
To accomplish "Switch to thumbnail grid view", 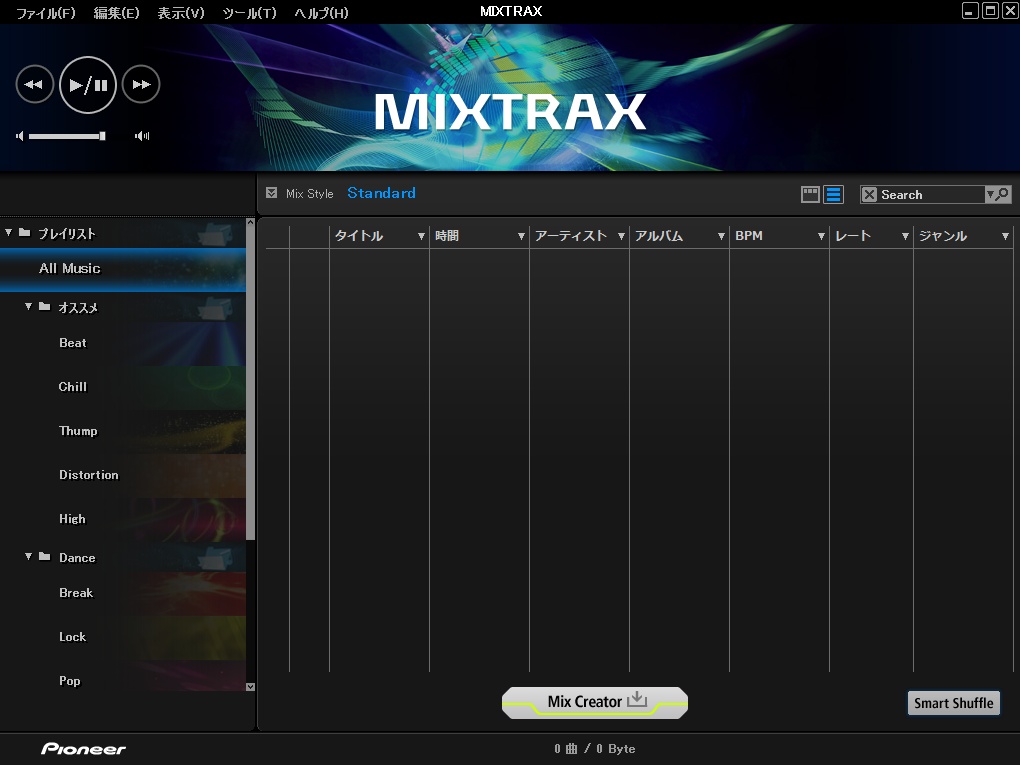I will point(810,195).
